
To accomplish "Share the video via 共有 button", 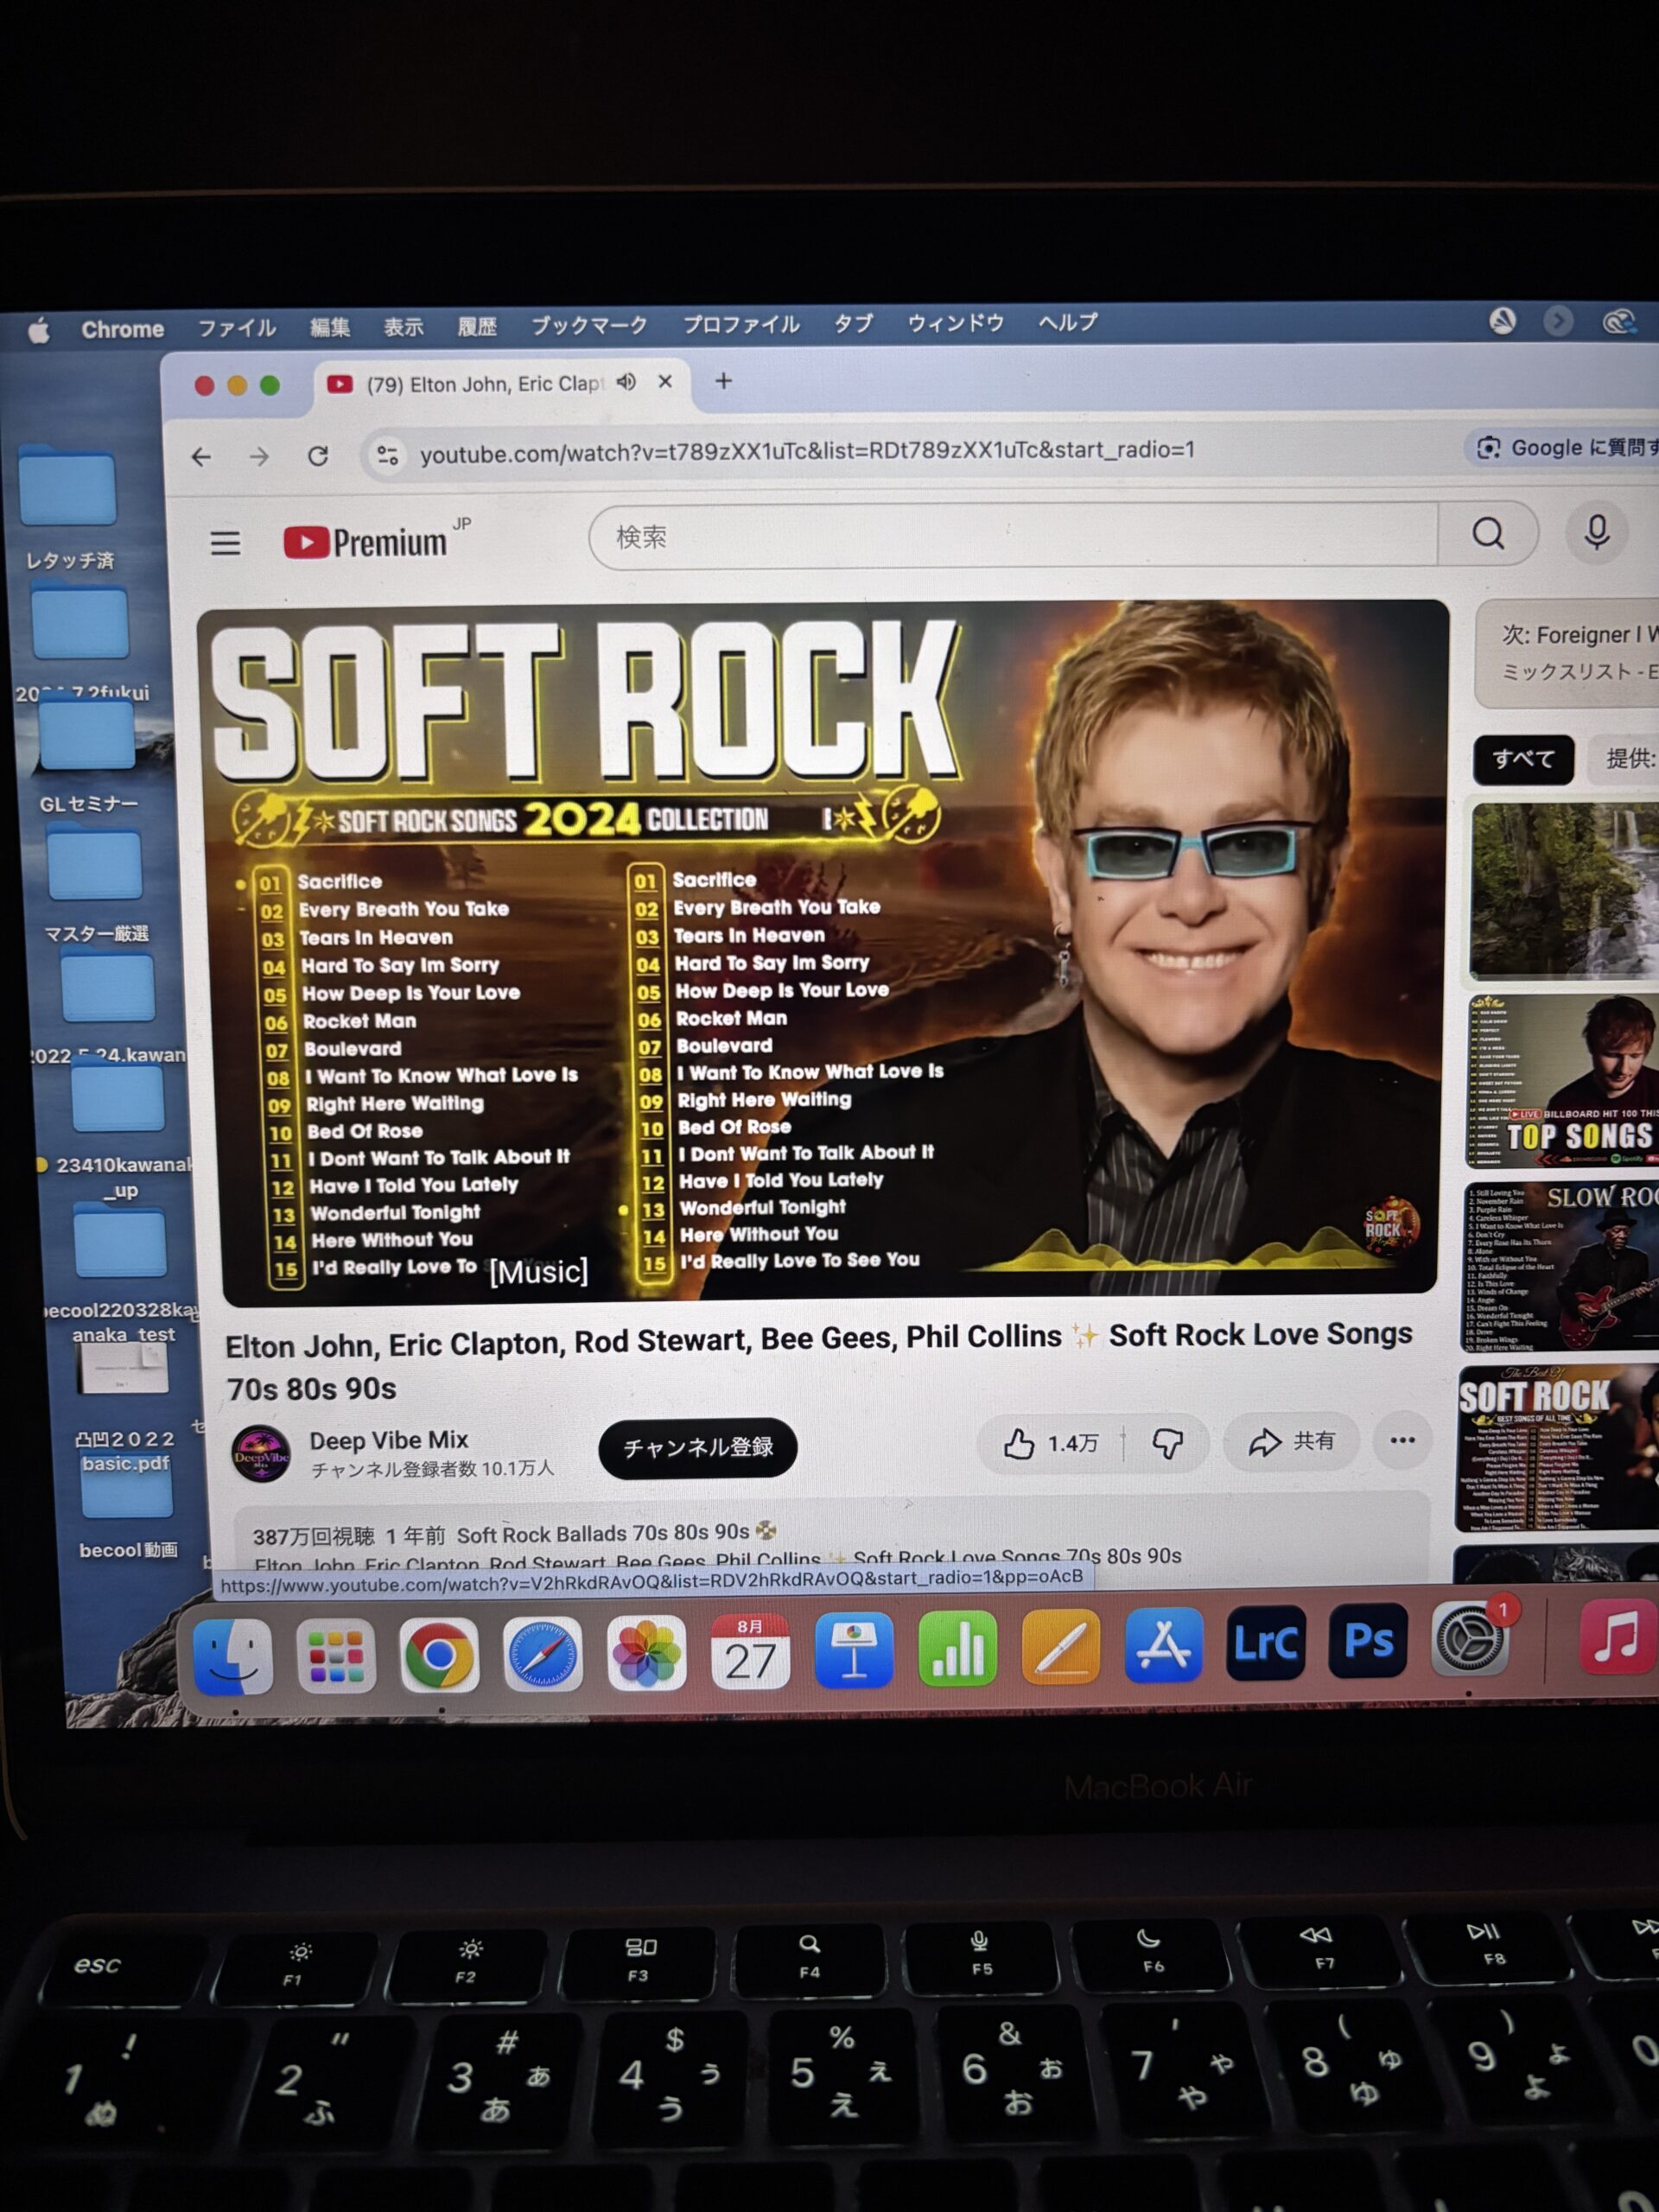I will click(x=1291, y=1441).
